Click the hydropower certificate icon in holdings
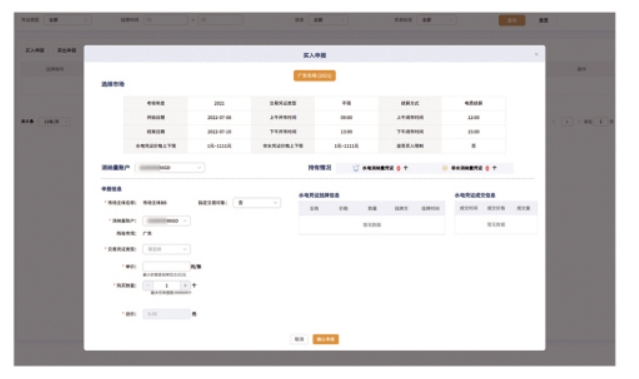The height and width of the screenshot is (379, 639). click(x=356, y=168)
